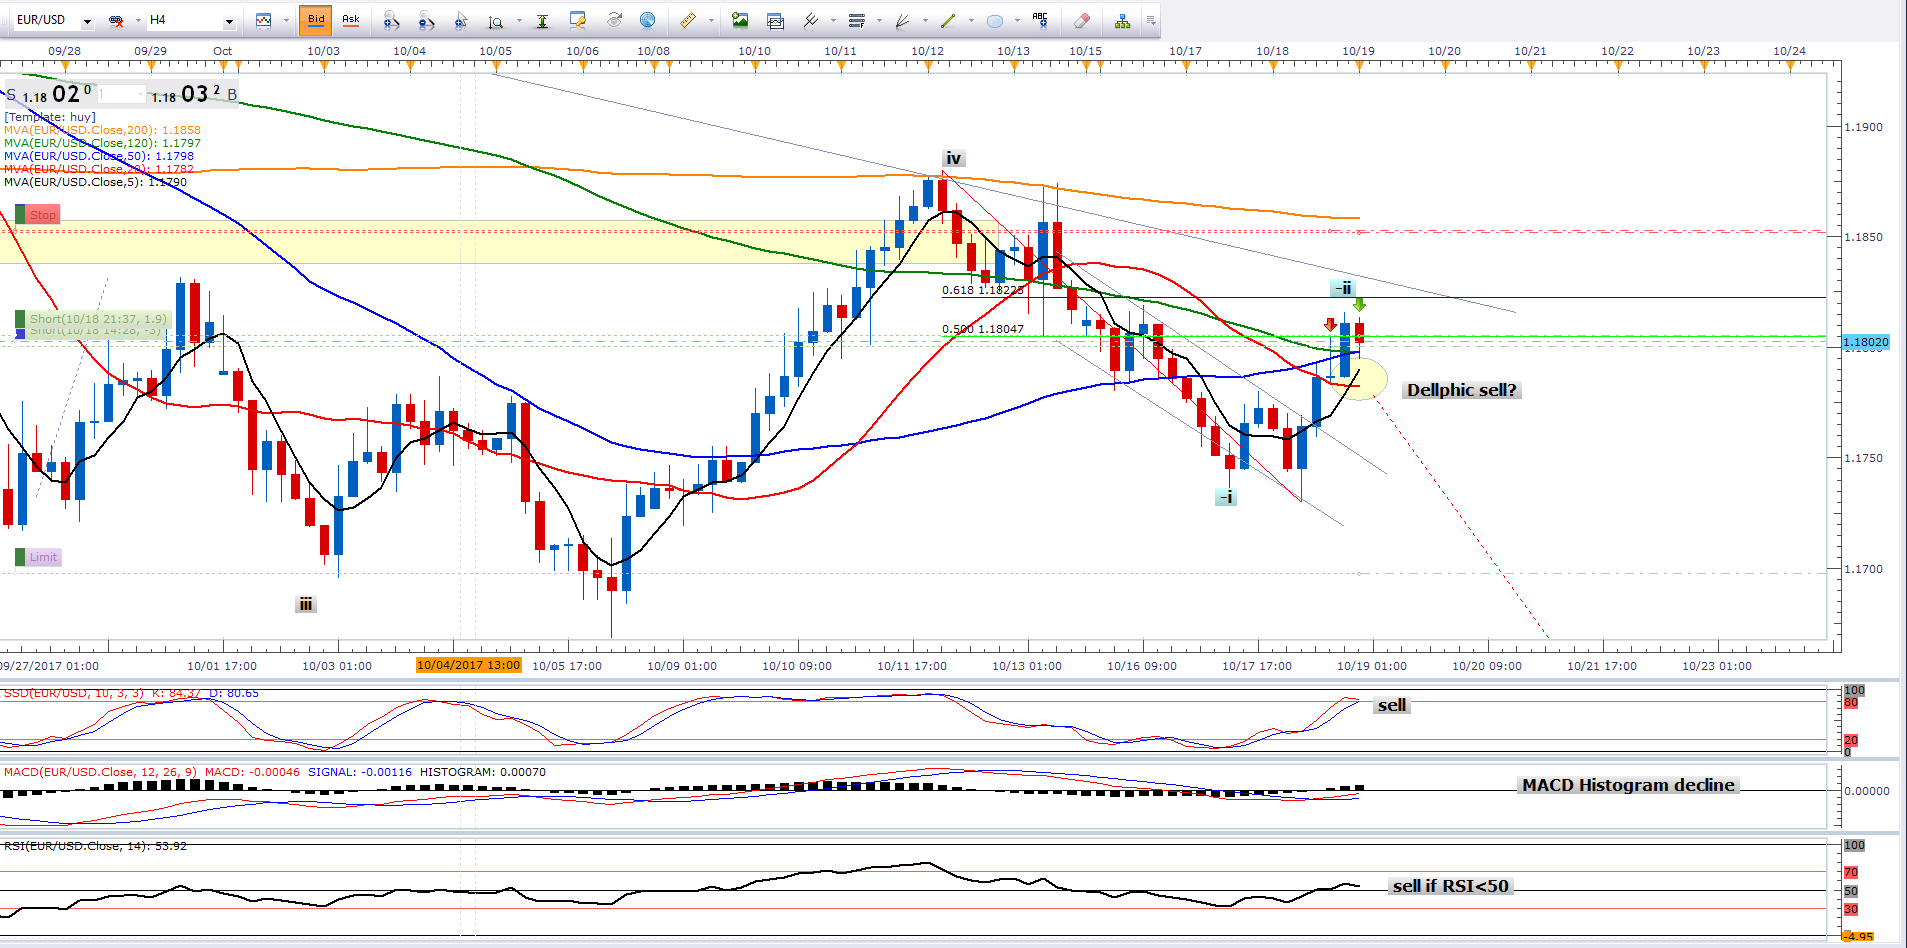Toggle the unlink chain icon

116,20
